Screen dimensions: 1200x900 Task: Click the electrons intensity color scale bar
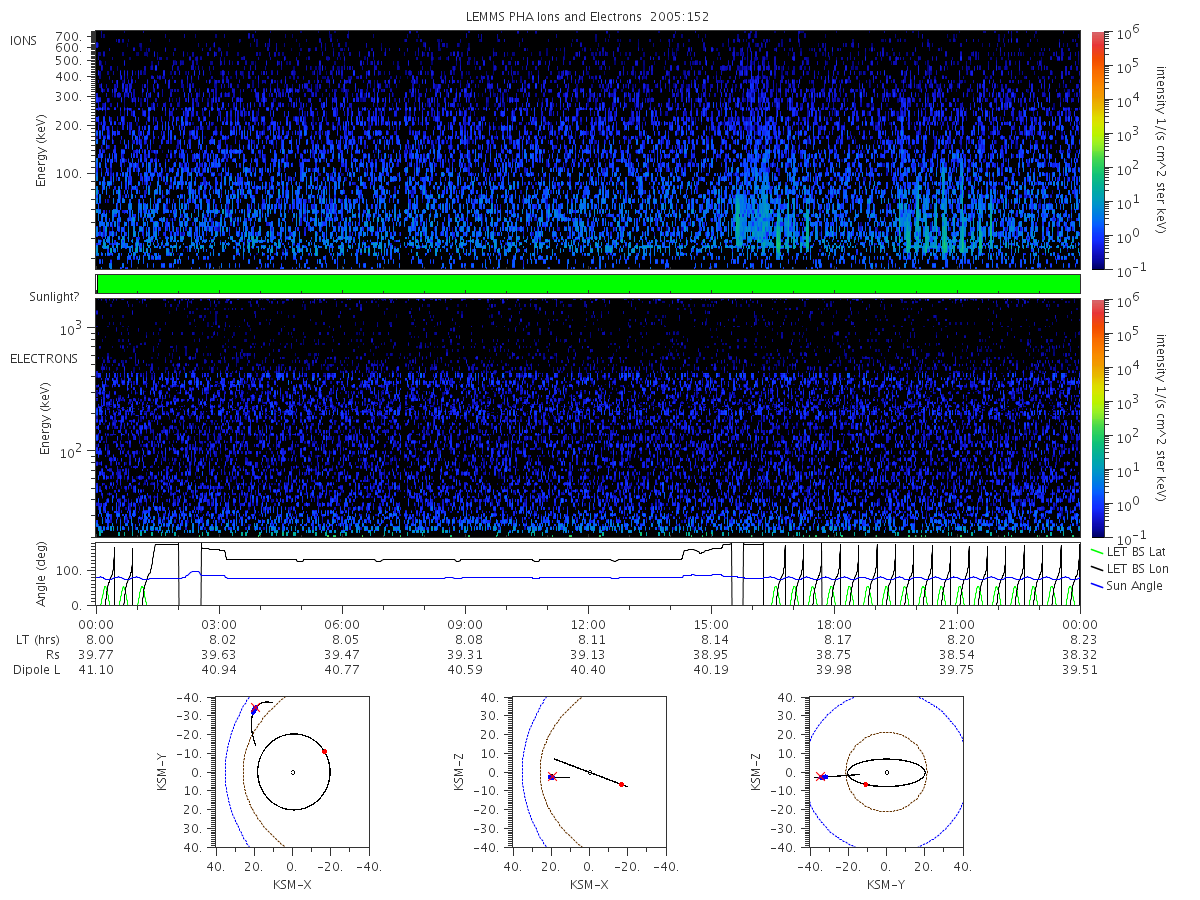pyautogui.click(x=1097, y=417)
